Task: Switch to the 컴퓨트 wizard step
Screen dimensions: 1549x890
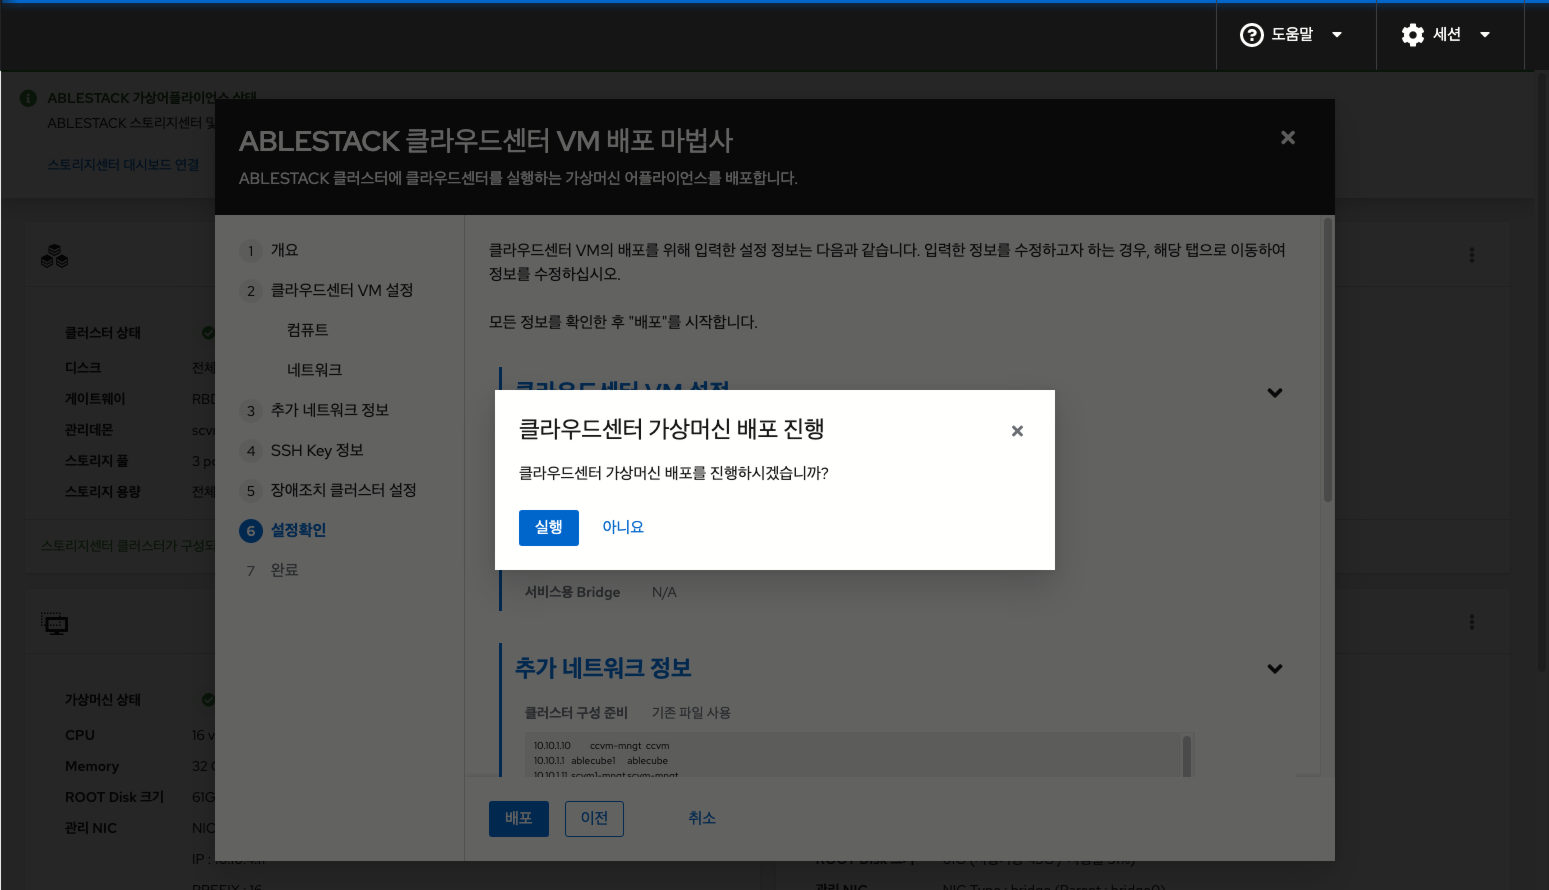Action: point(305,330)
